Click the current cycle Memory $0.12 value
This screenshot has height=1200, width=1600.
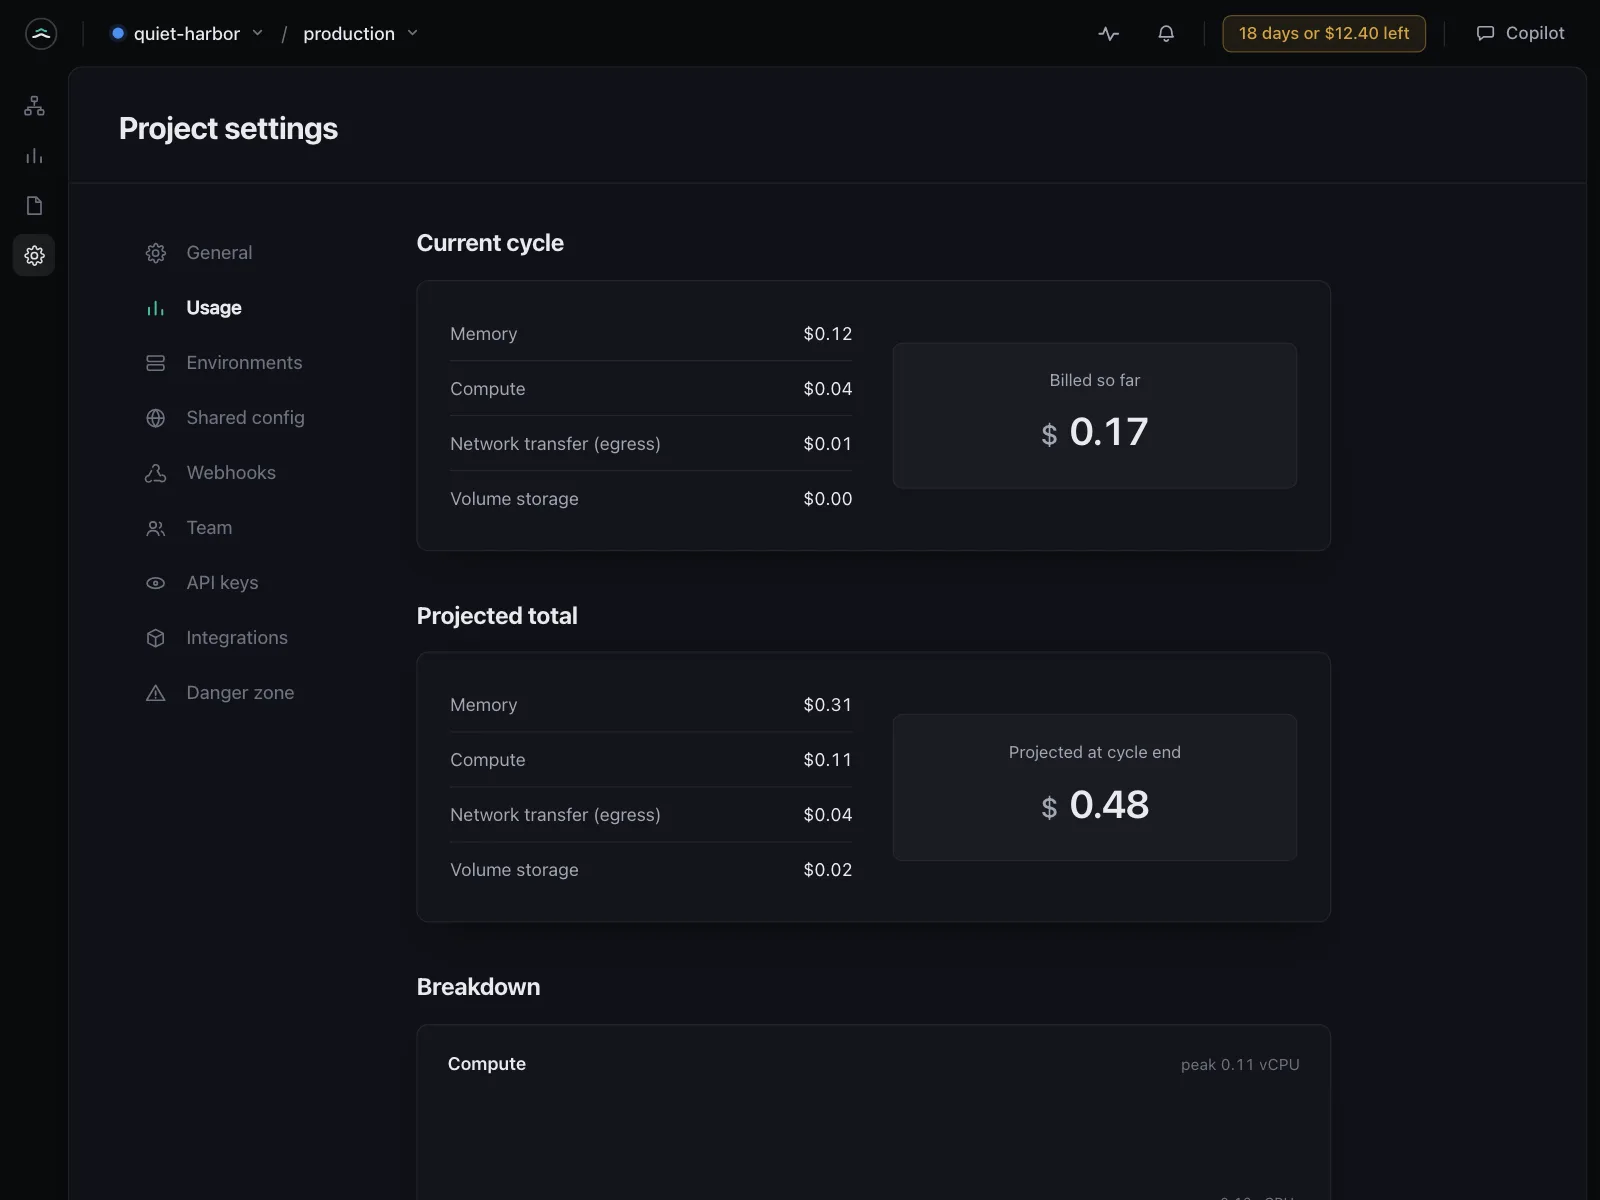828,334
